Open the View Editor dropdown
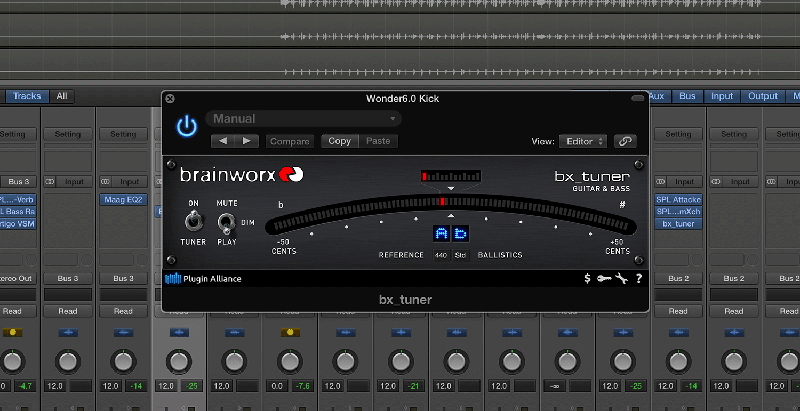This screenshot has height=411, width=800. tap(583, 141)
